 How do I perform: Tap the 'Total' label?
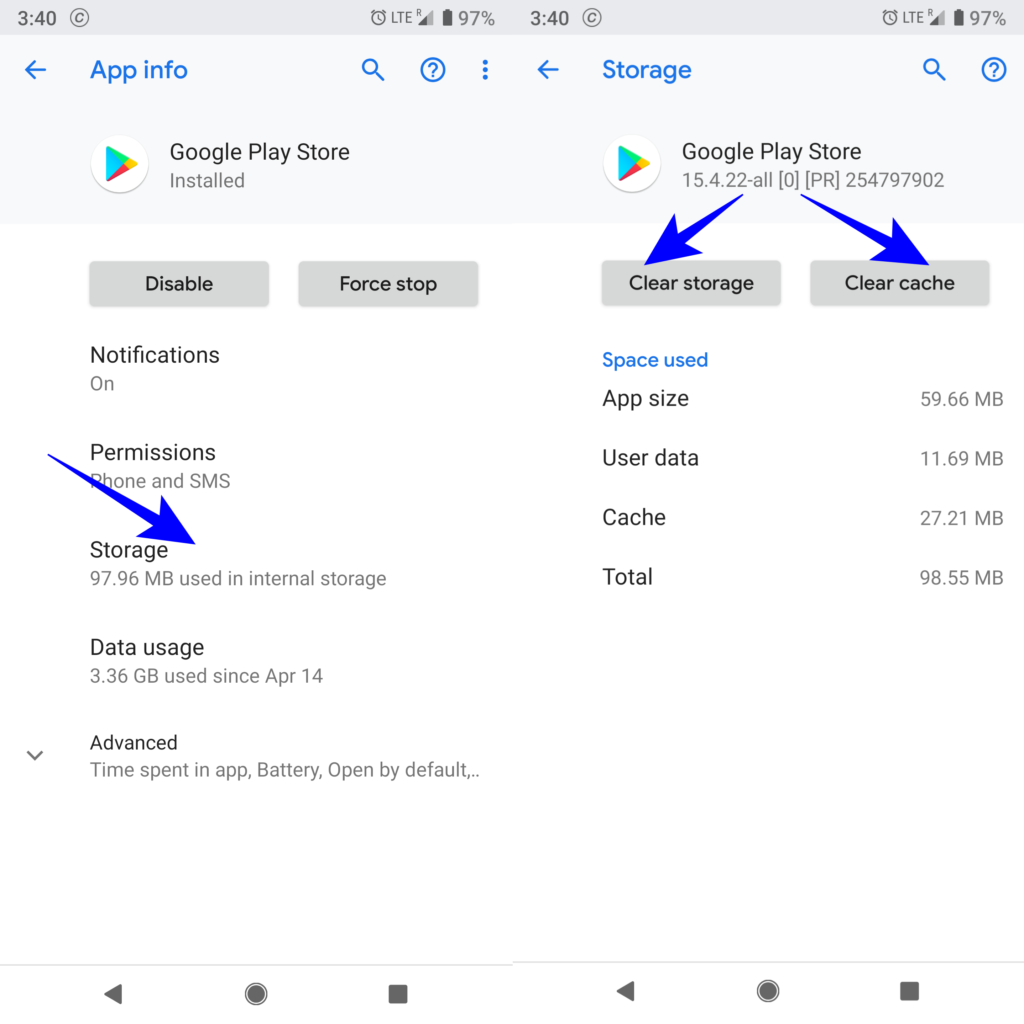(x=627, y=577)
